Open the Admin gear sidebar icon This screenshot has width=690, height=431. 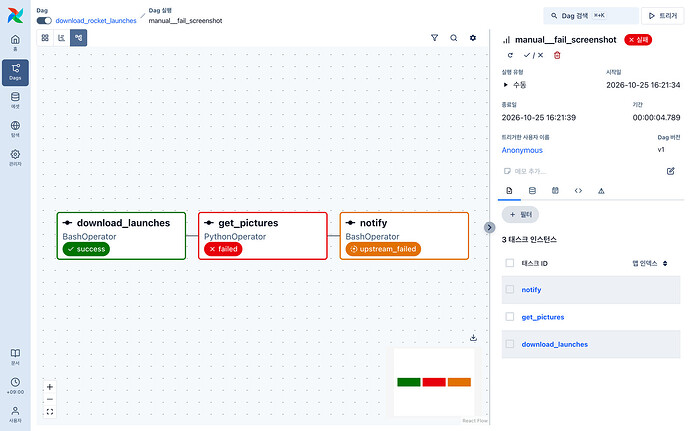click(15, 158)
